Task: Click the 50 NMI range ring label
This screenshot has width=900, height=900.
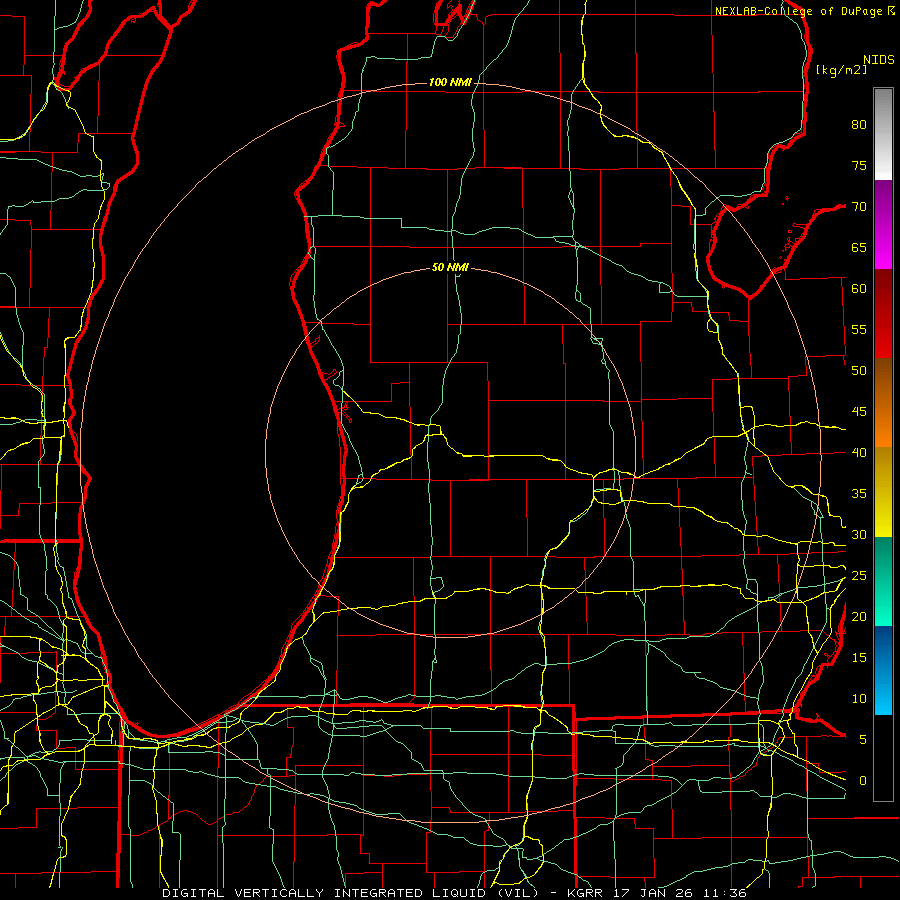Action: click(x=450, y=267)
